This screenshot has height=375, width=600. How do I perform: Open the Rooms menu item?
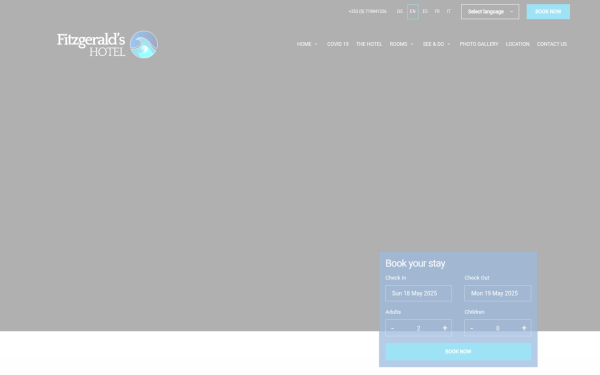398,44
